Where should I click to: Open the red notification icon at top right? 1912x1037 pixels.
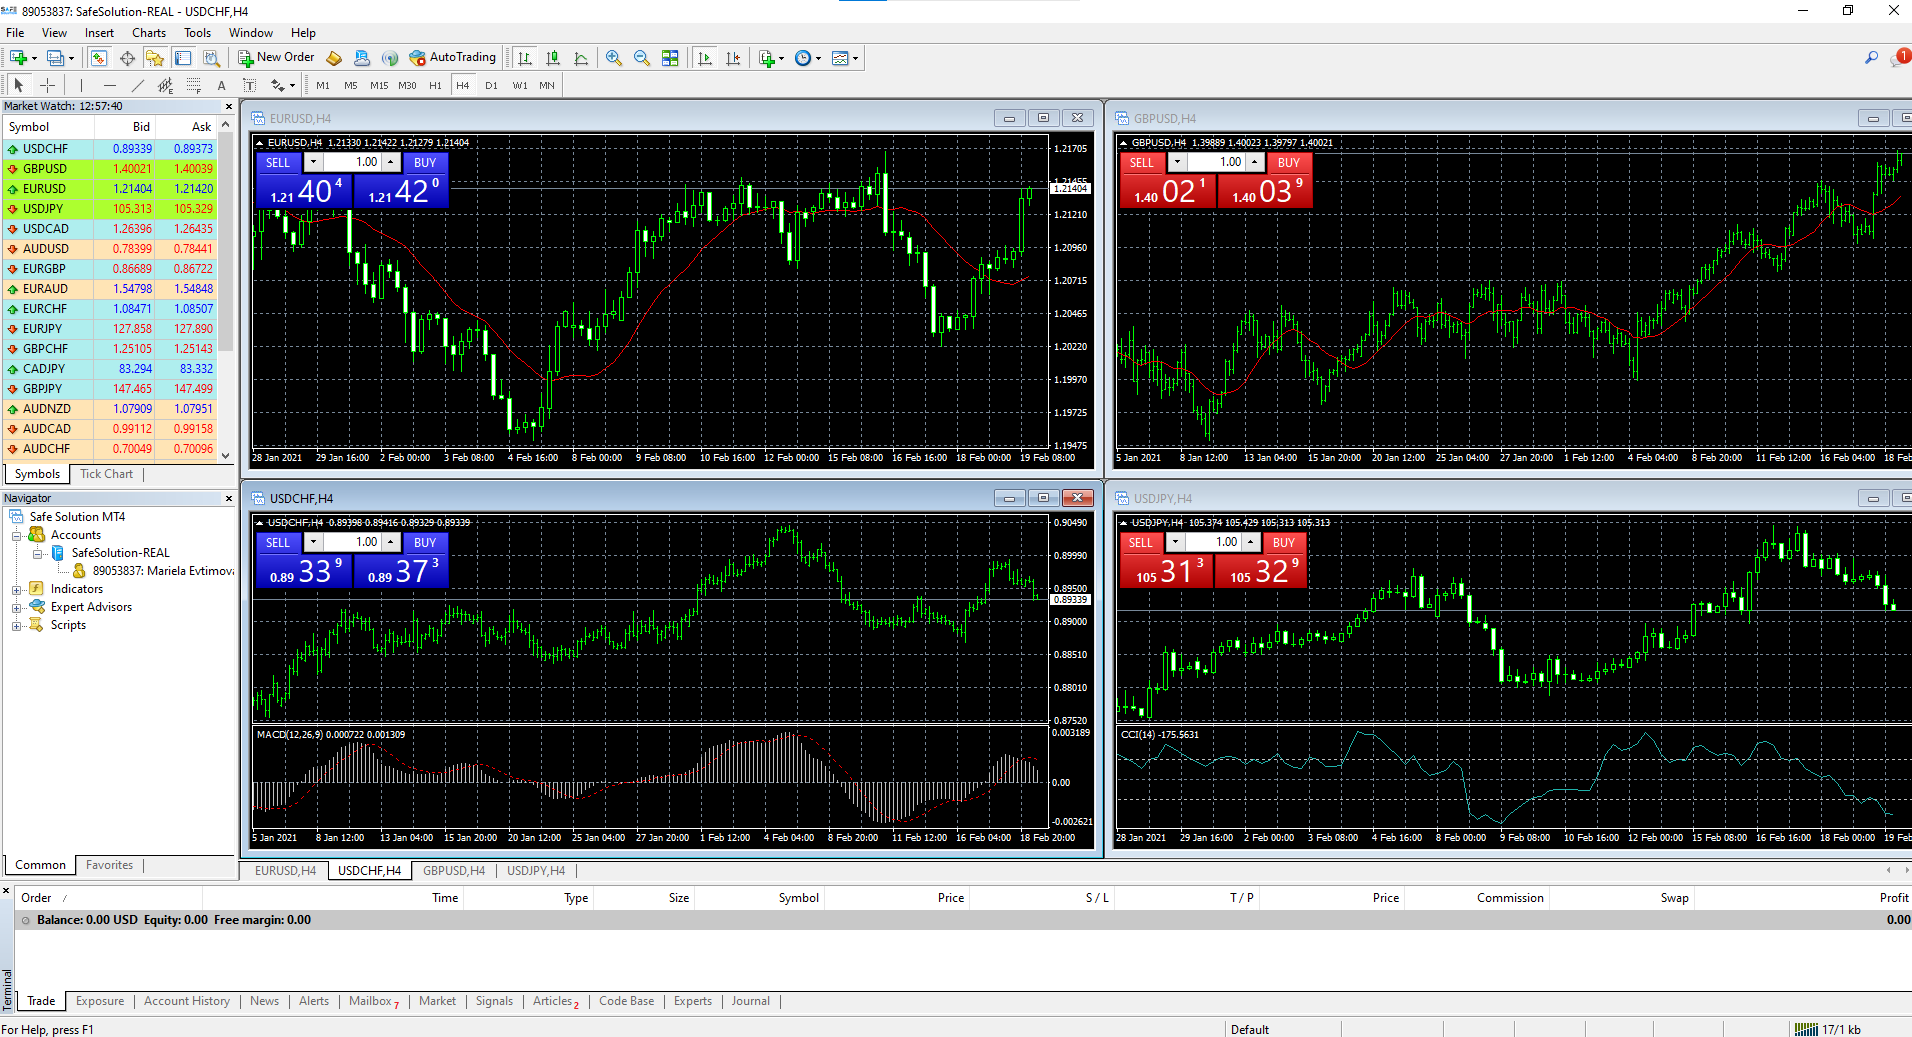(x=1900, y=58)
